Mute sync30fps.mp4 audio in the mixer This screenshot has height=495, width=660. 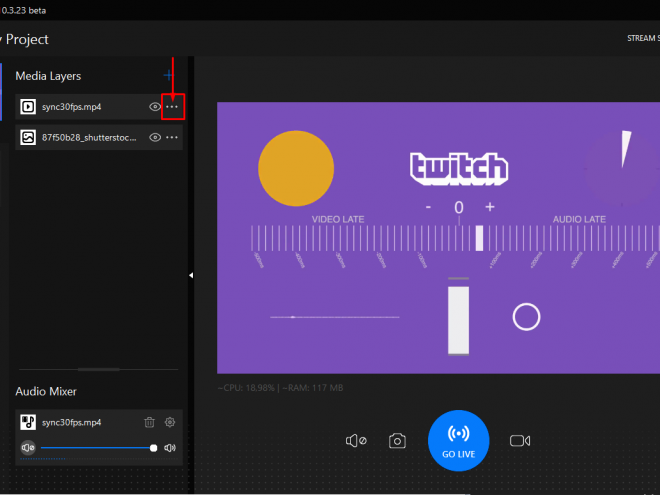click(x=28, y=448)
